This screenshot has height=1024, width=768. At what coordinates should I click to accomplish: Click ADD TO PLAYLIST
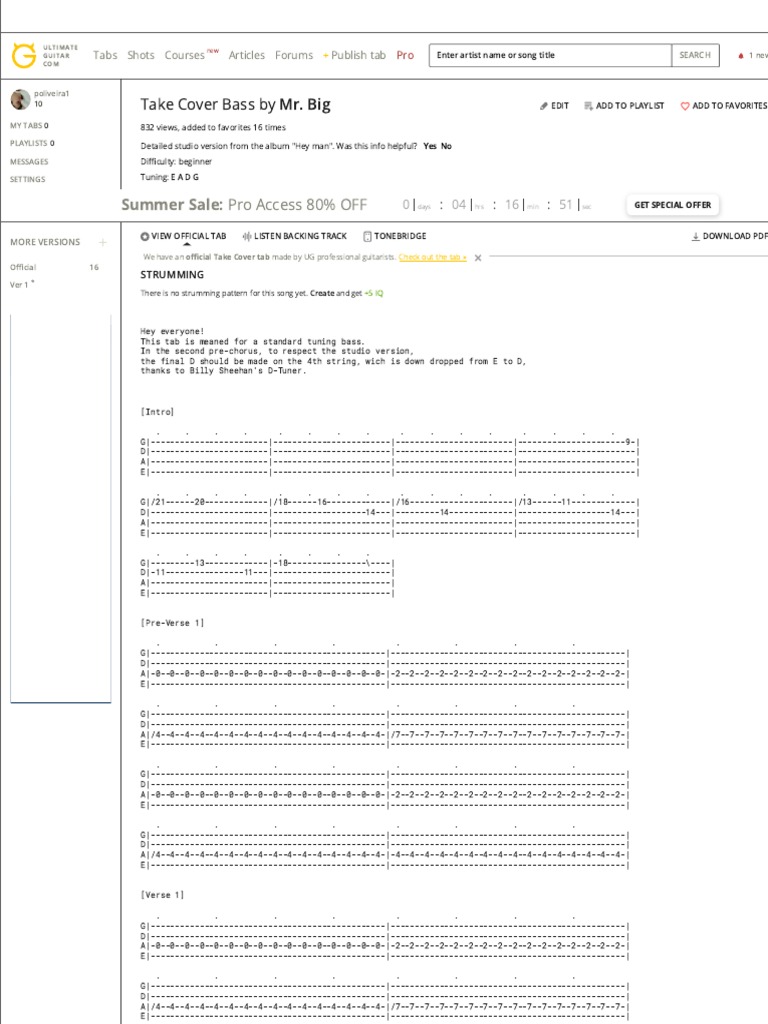pos(624,106)
